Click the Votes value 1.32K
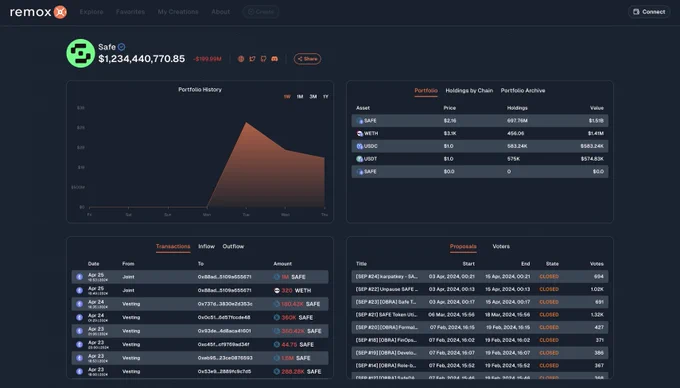This screenshot has width=680, height=388. pos(597,315)
